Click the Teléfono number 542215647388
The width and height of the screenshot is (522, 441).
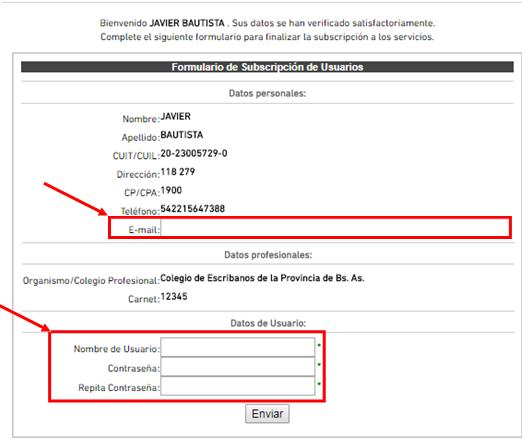pyautogui.click(x=193, y=209)
